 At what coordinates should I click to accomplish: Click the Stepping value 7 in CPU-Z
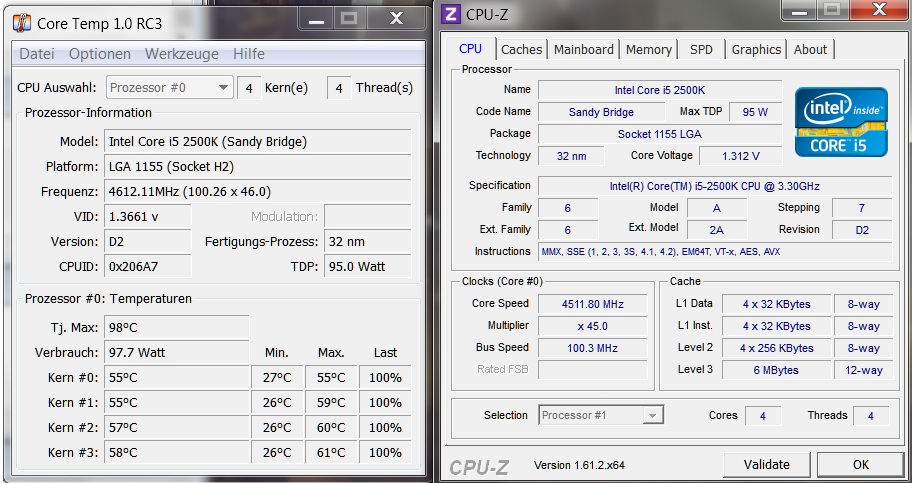[x=862, y=208]
